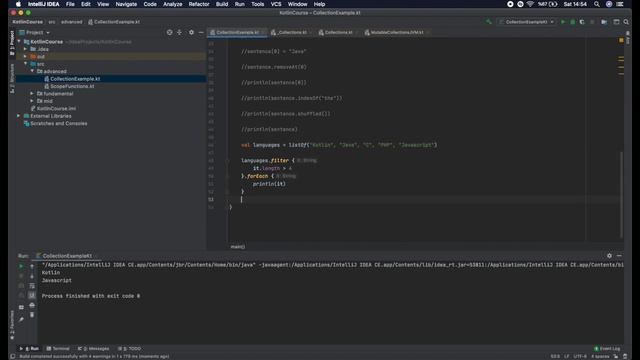Select ScopeFunctions.kt in the project tree
The image size is (640, 360).
tap(72, 86)
